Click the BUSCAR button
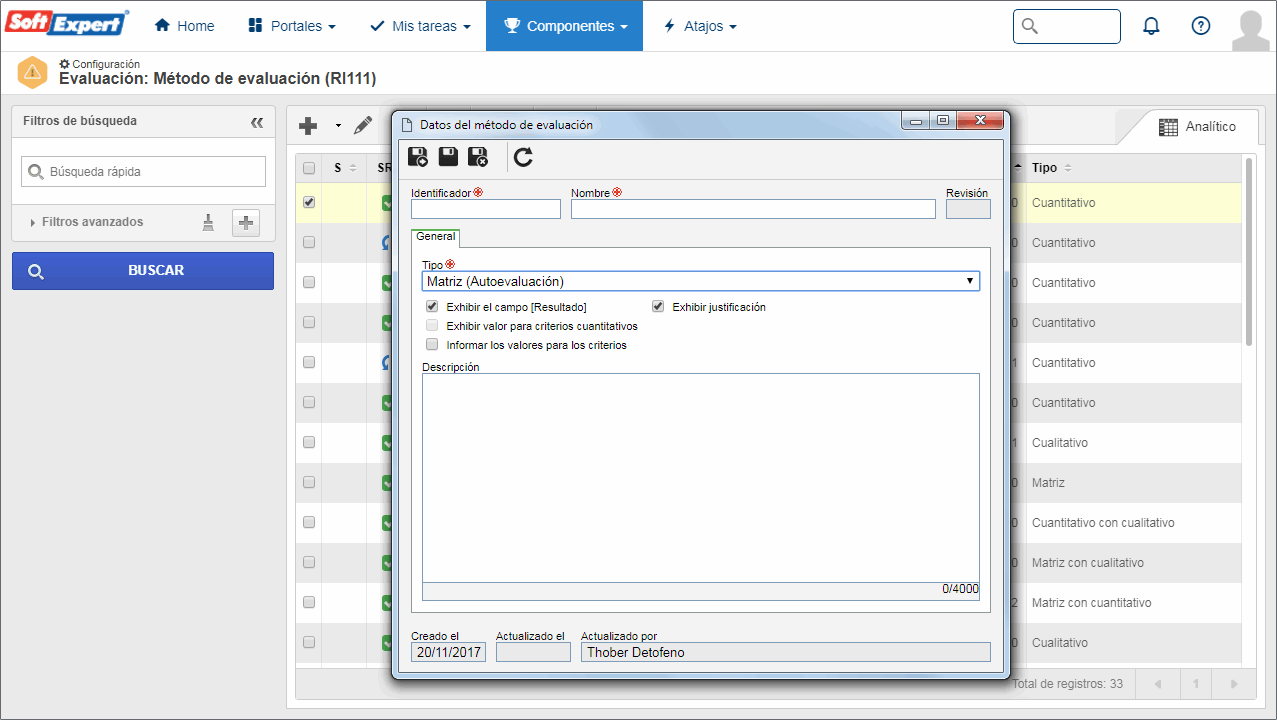 (x=143, y=271)
